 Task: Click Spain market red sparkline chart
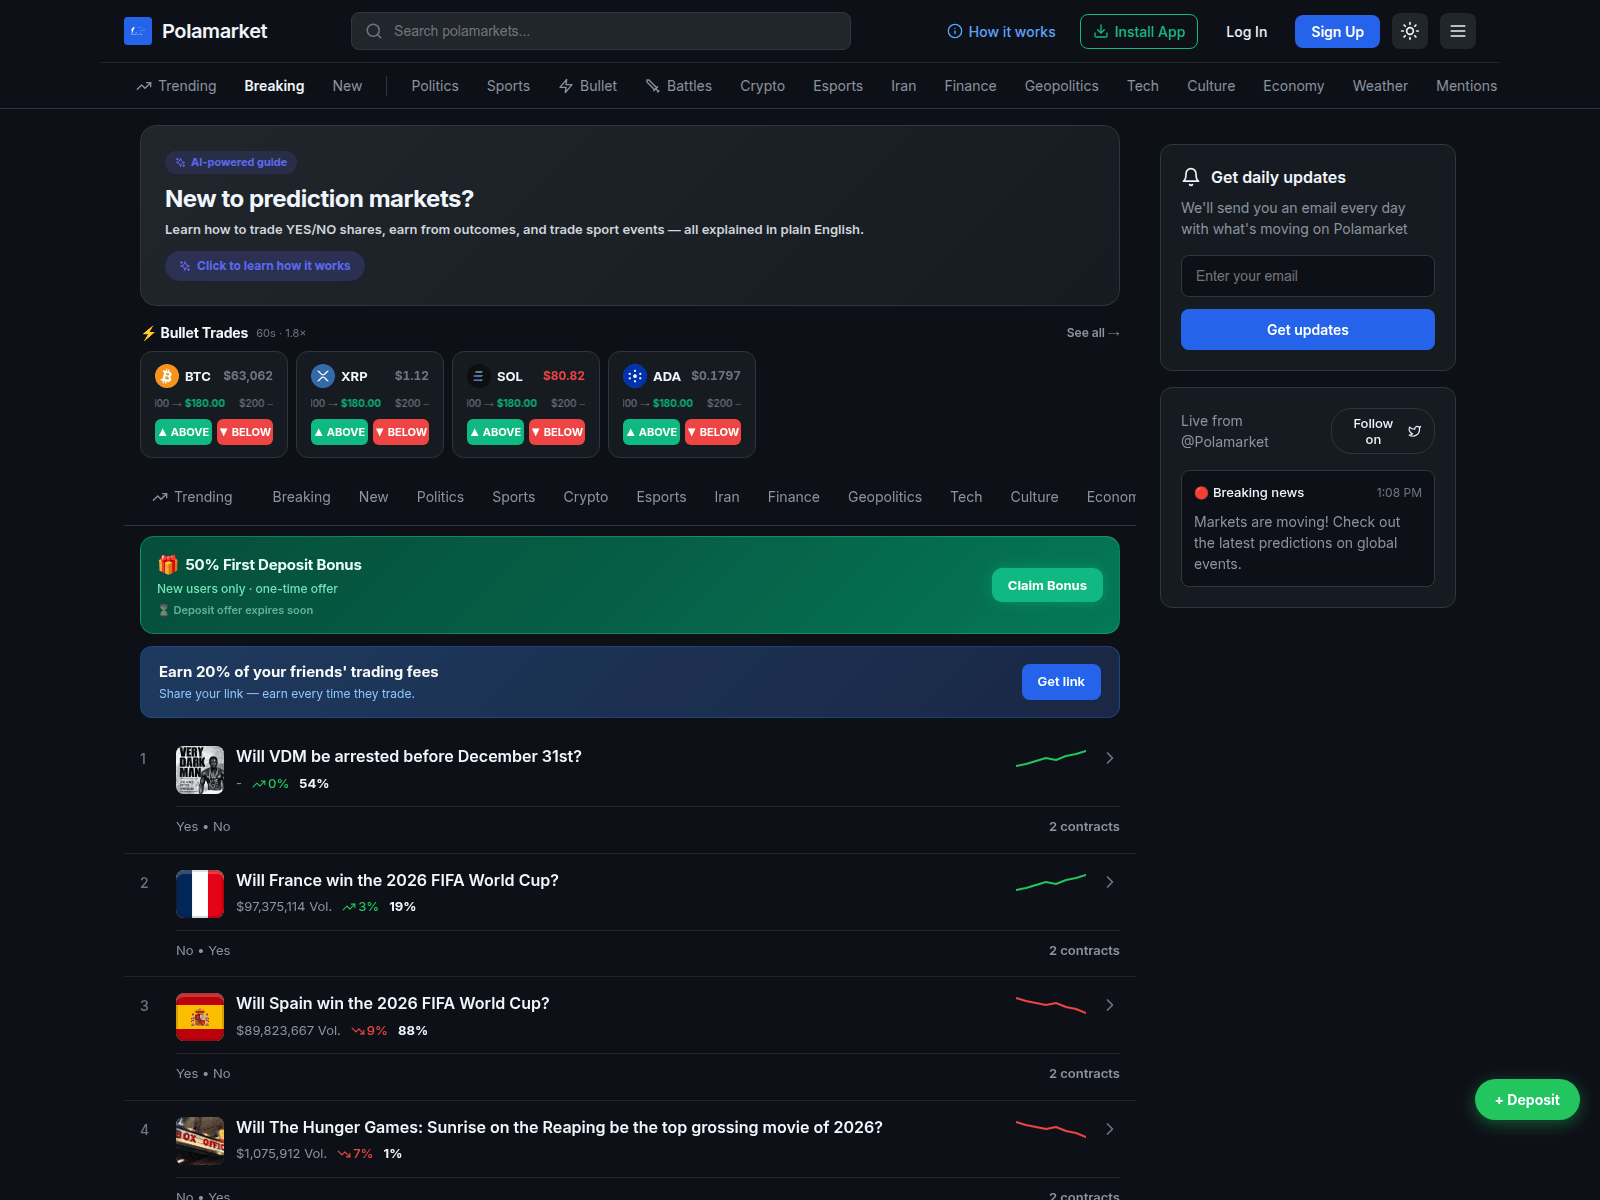point(1051,1005)
